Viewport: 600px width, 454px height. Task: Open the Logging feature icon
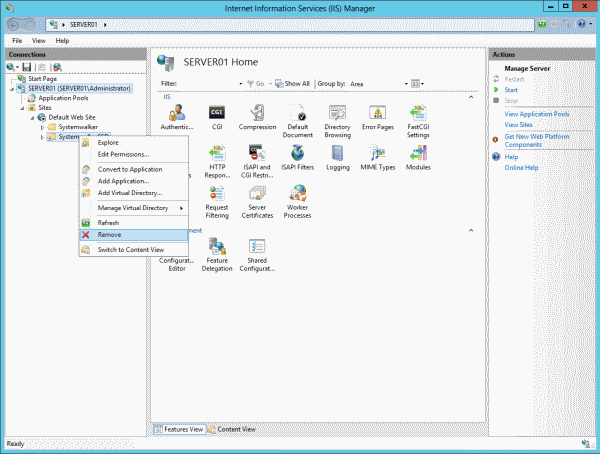click(338, 158)
